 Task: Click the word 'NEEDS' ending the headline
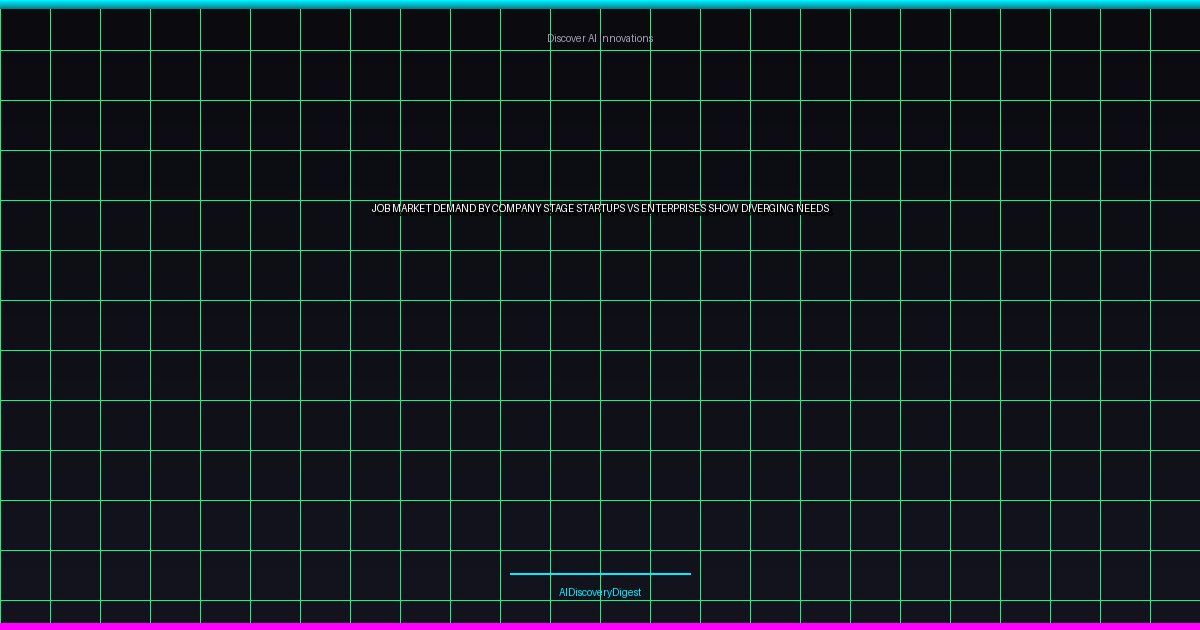tap(813, 208)
